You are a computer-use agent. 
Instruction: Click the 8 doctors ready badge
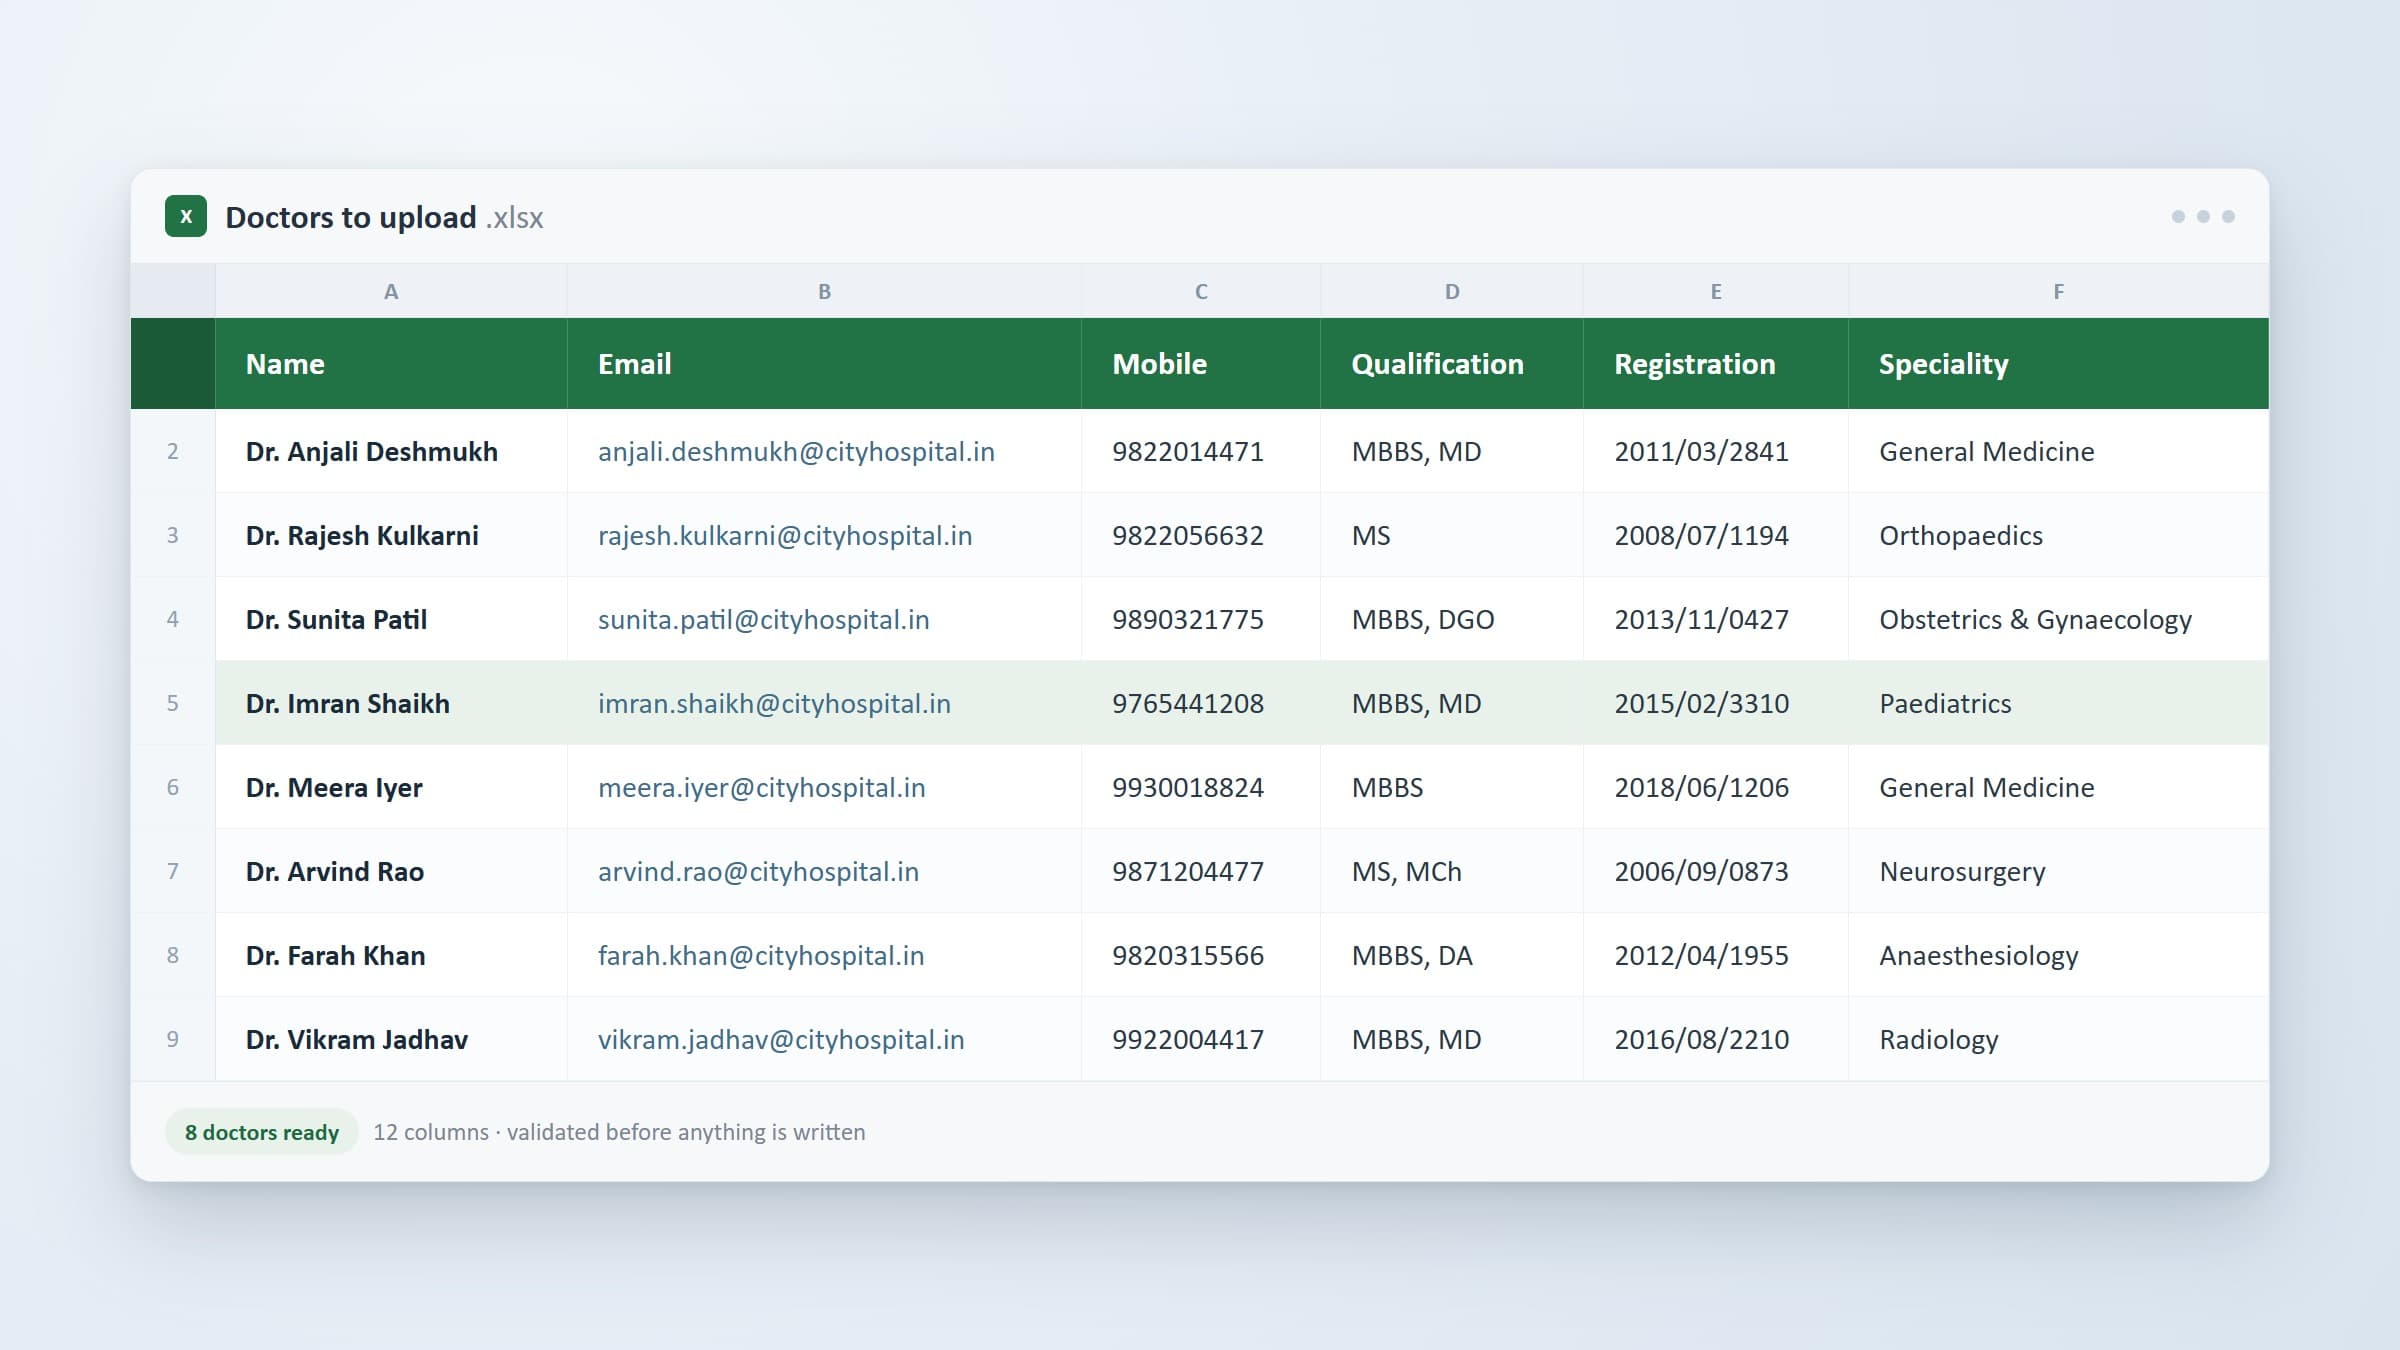pos(262,1132)
